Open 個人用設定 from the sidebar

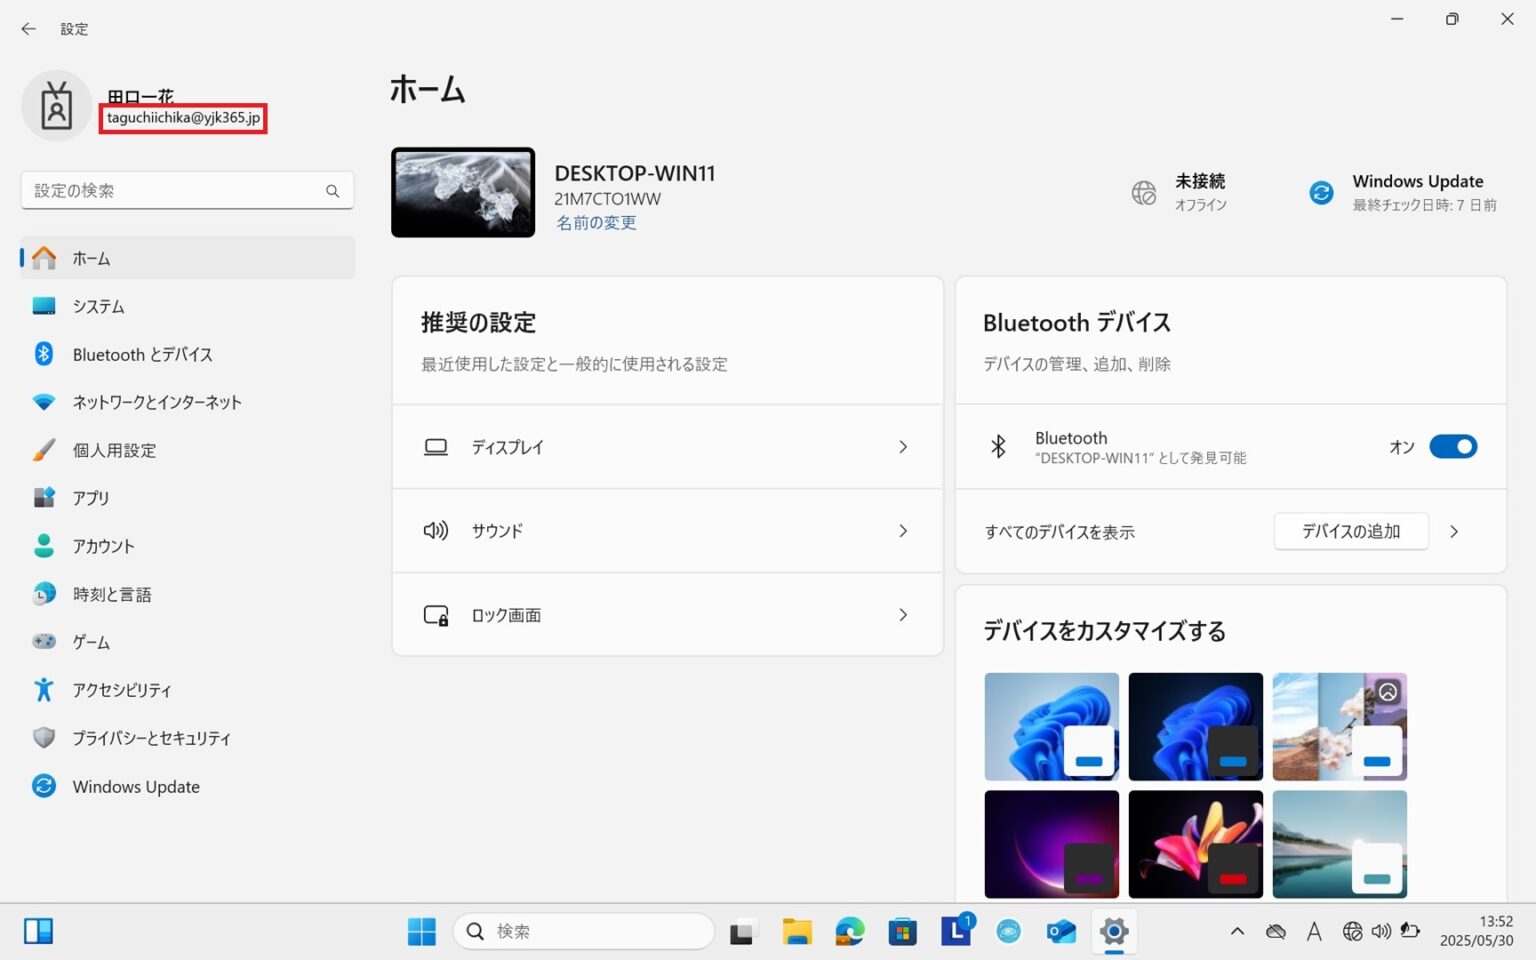pyautogui.click(x=114, y=450)
